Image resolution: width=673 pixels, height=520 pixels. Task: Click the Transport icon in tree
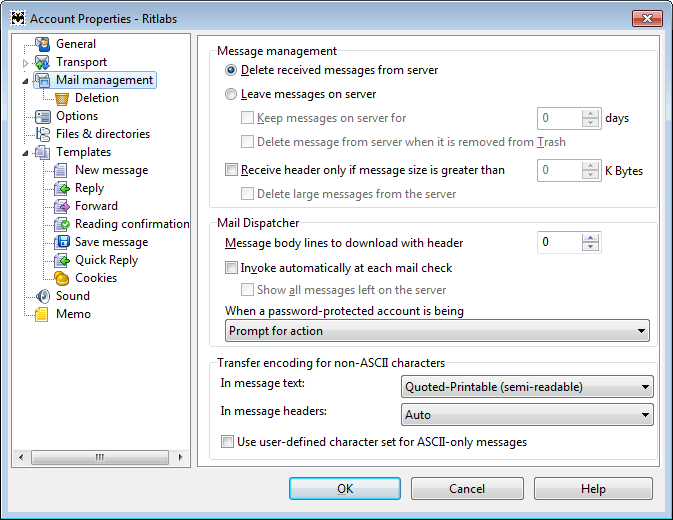(x=42, y=62)
